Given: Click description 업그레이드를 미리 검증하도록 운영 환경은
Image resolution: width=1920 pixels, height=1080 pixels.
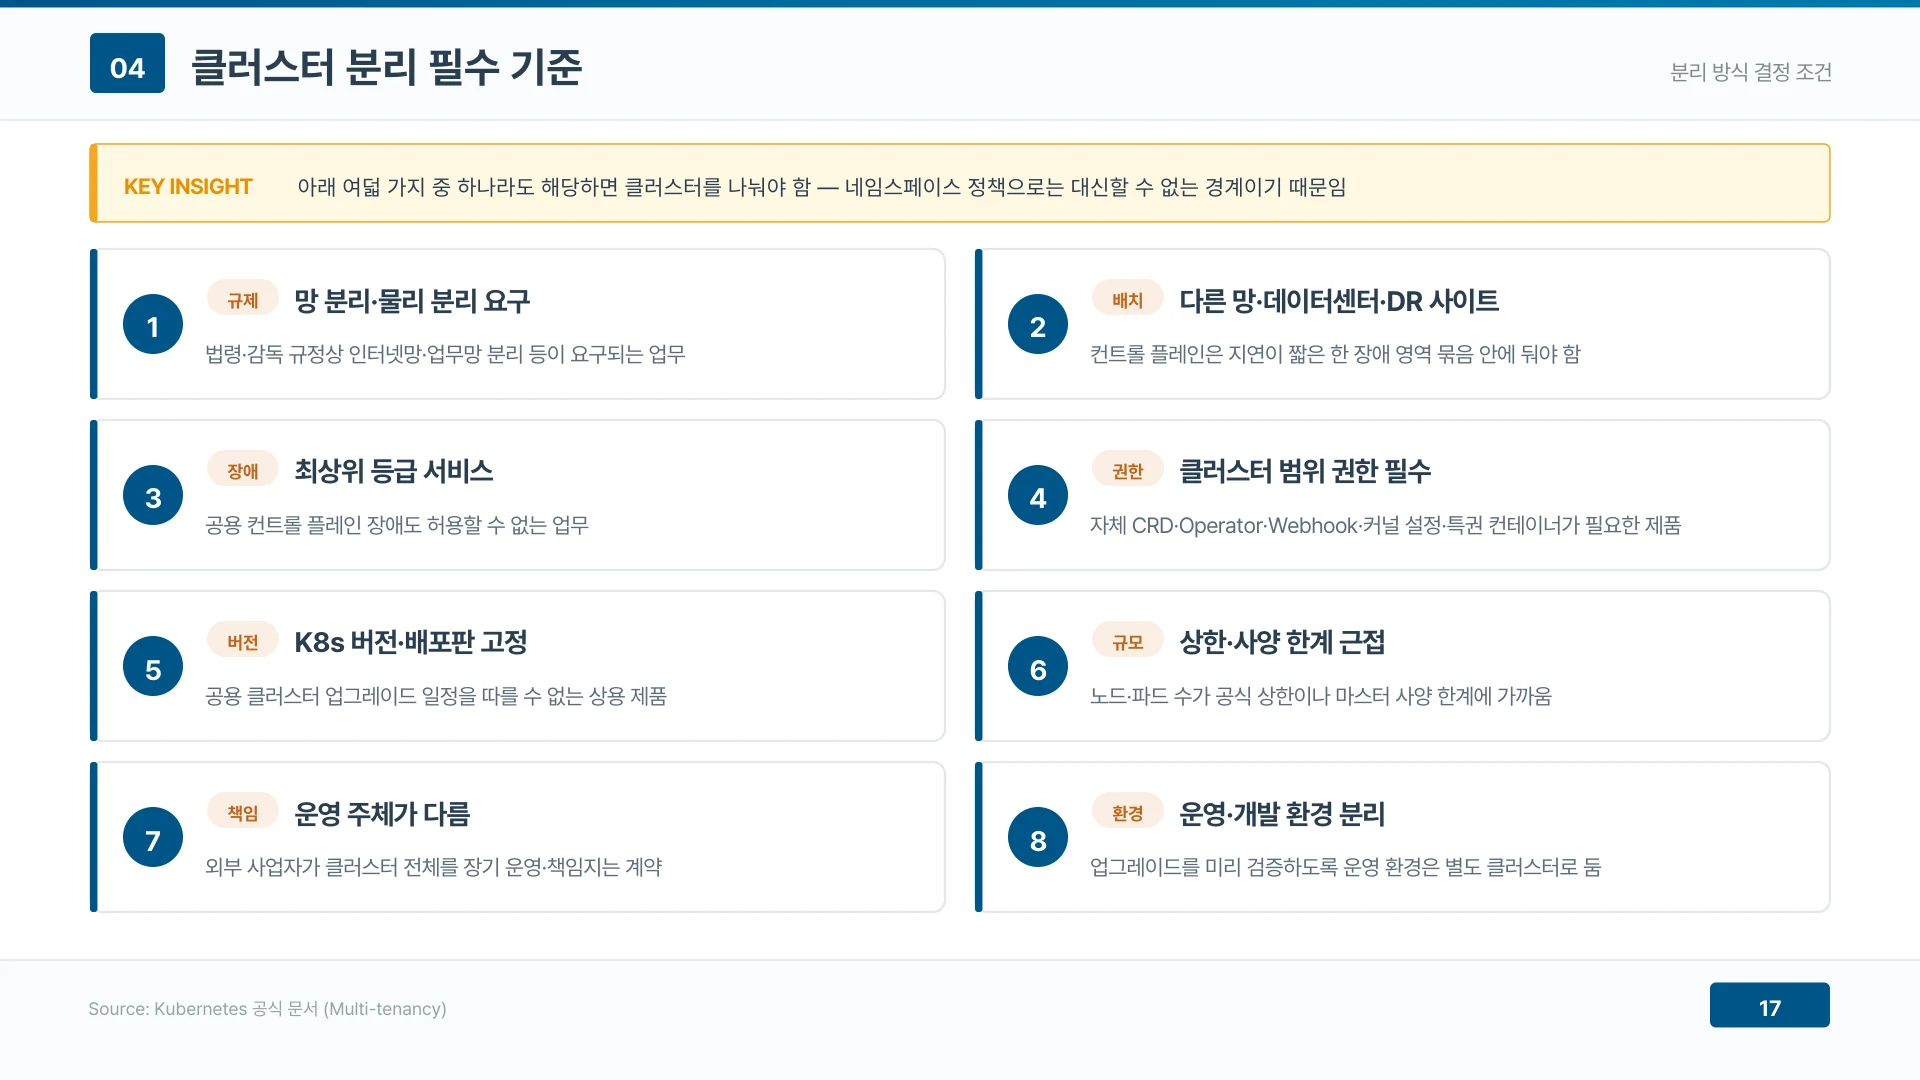Looking at the screenshot, I should click(1345, 867).
